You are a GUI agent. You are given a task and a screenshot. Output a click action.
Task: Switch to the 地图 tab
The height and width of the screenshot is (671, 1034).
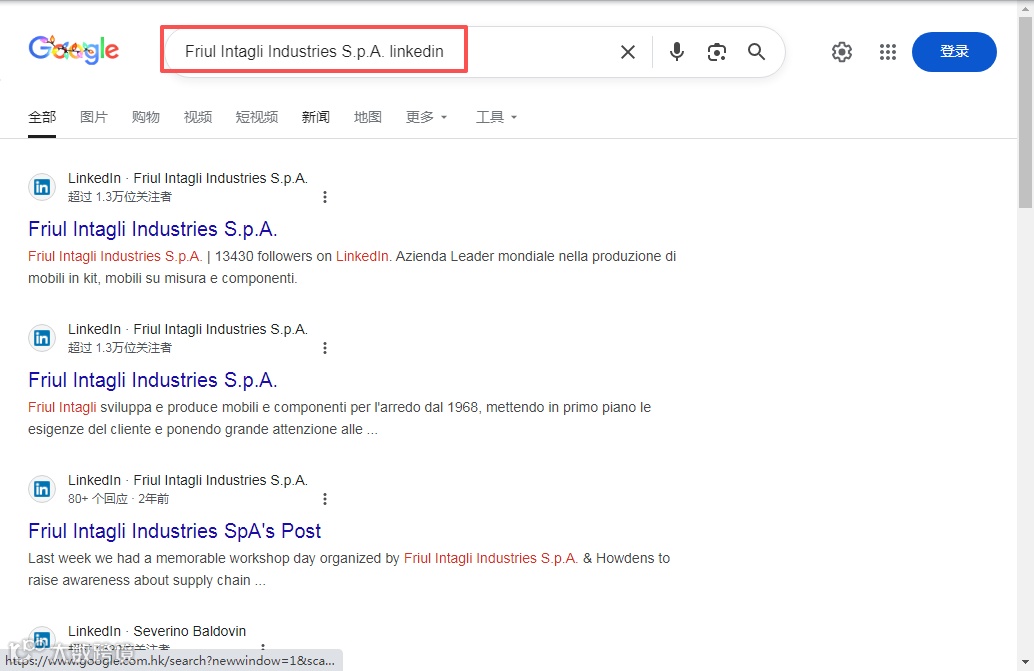click(x=367, y=117)
